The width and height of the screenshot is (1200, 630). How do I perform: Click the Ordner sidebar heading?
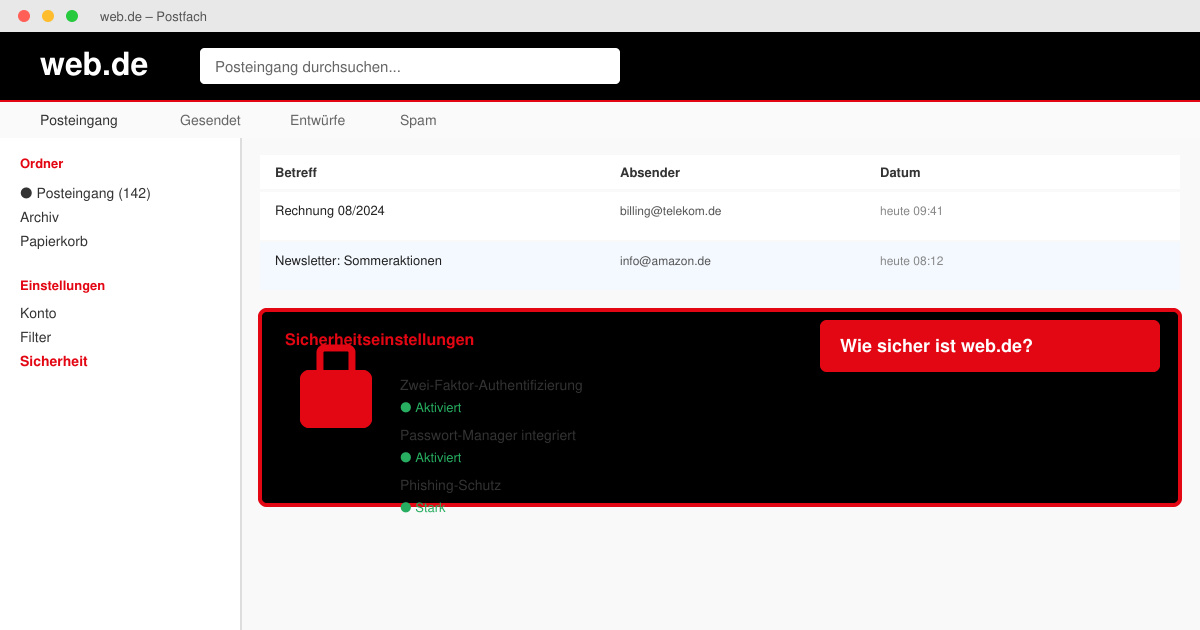[42, 163]
